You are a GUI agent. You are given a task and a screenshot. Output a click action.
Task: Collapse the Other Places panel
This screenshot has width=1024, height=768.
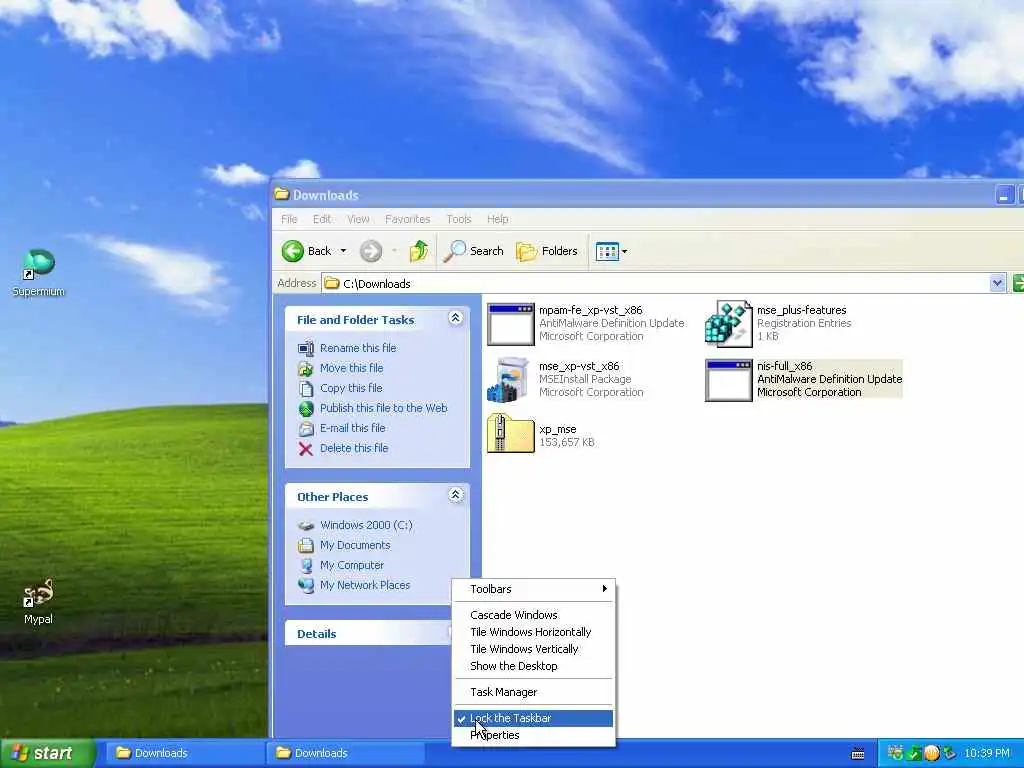[x=455, y=495]
